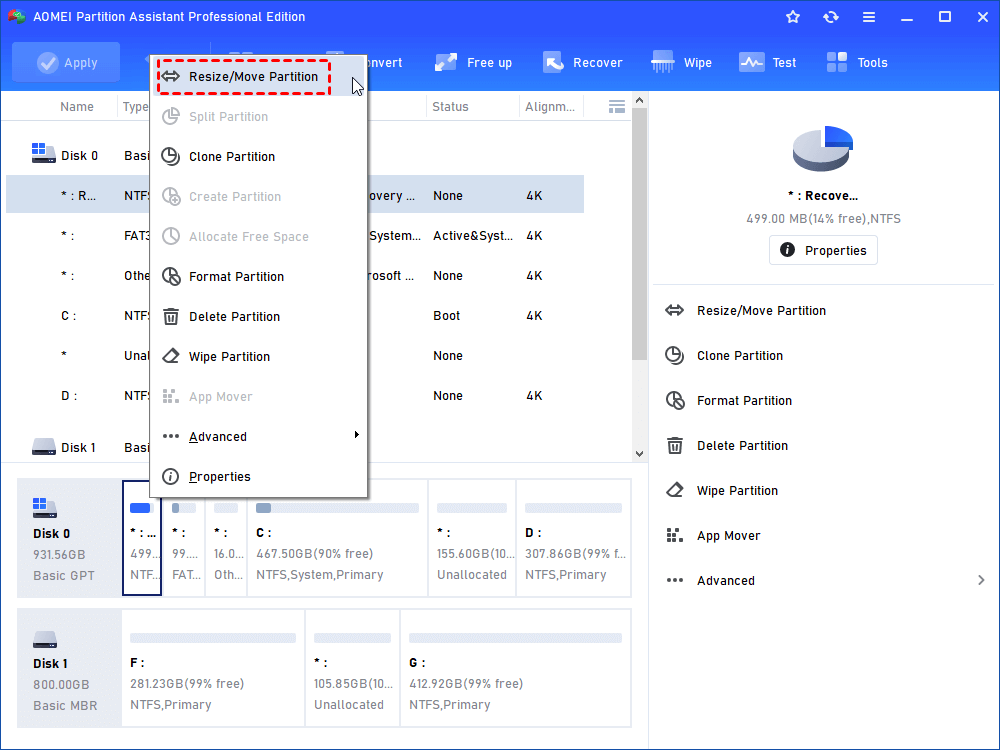Select the Disk 0 block in disk map
Viewport: 1000px width, 750px height.
click(x=69, y=538)
